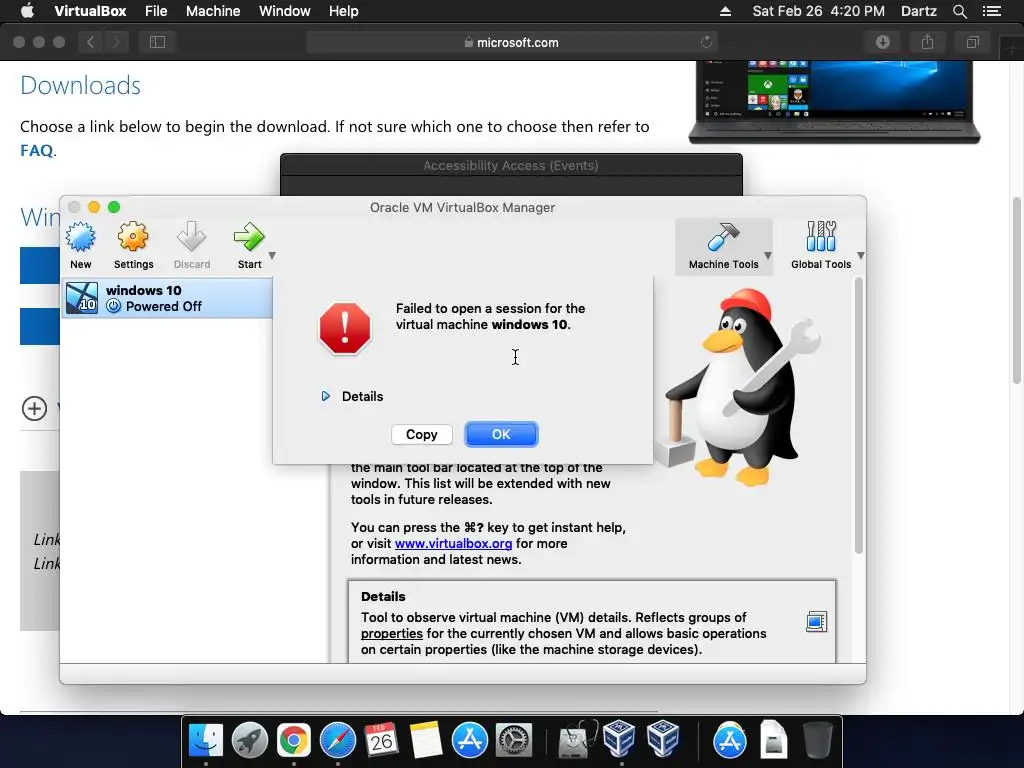This screenshot has width=1024, height=768.
Task: Click the Details tool monitor icon
Action: (816, 621)
